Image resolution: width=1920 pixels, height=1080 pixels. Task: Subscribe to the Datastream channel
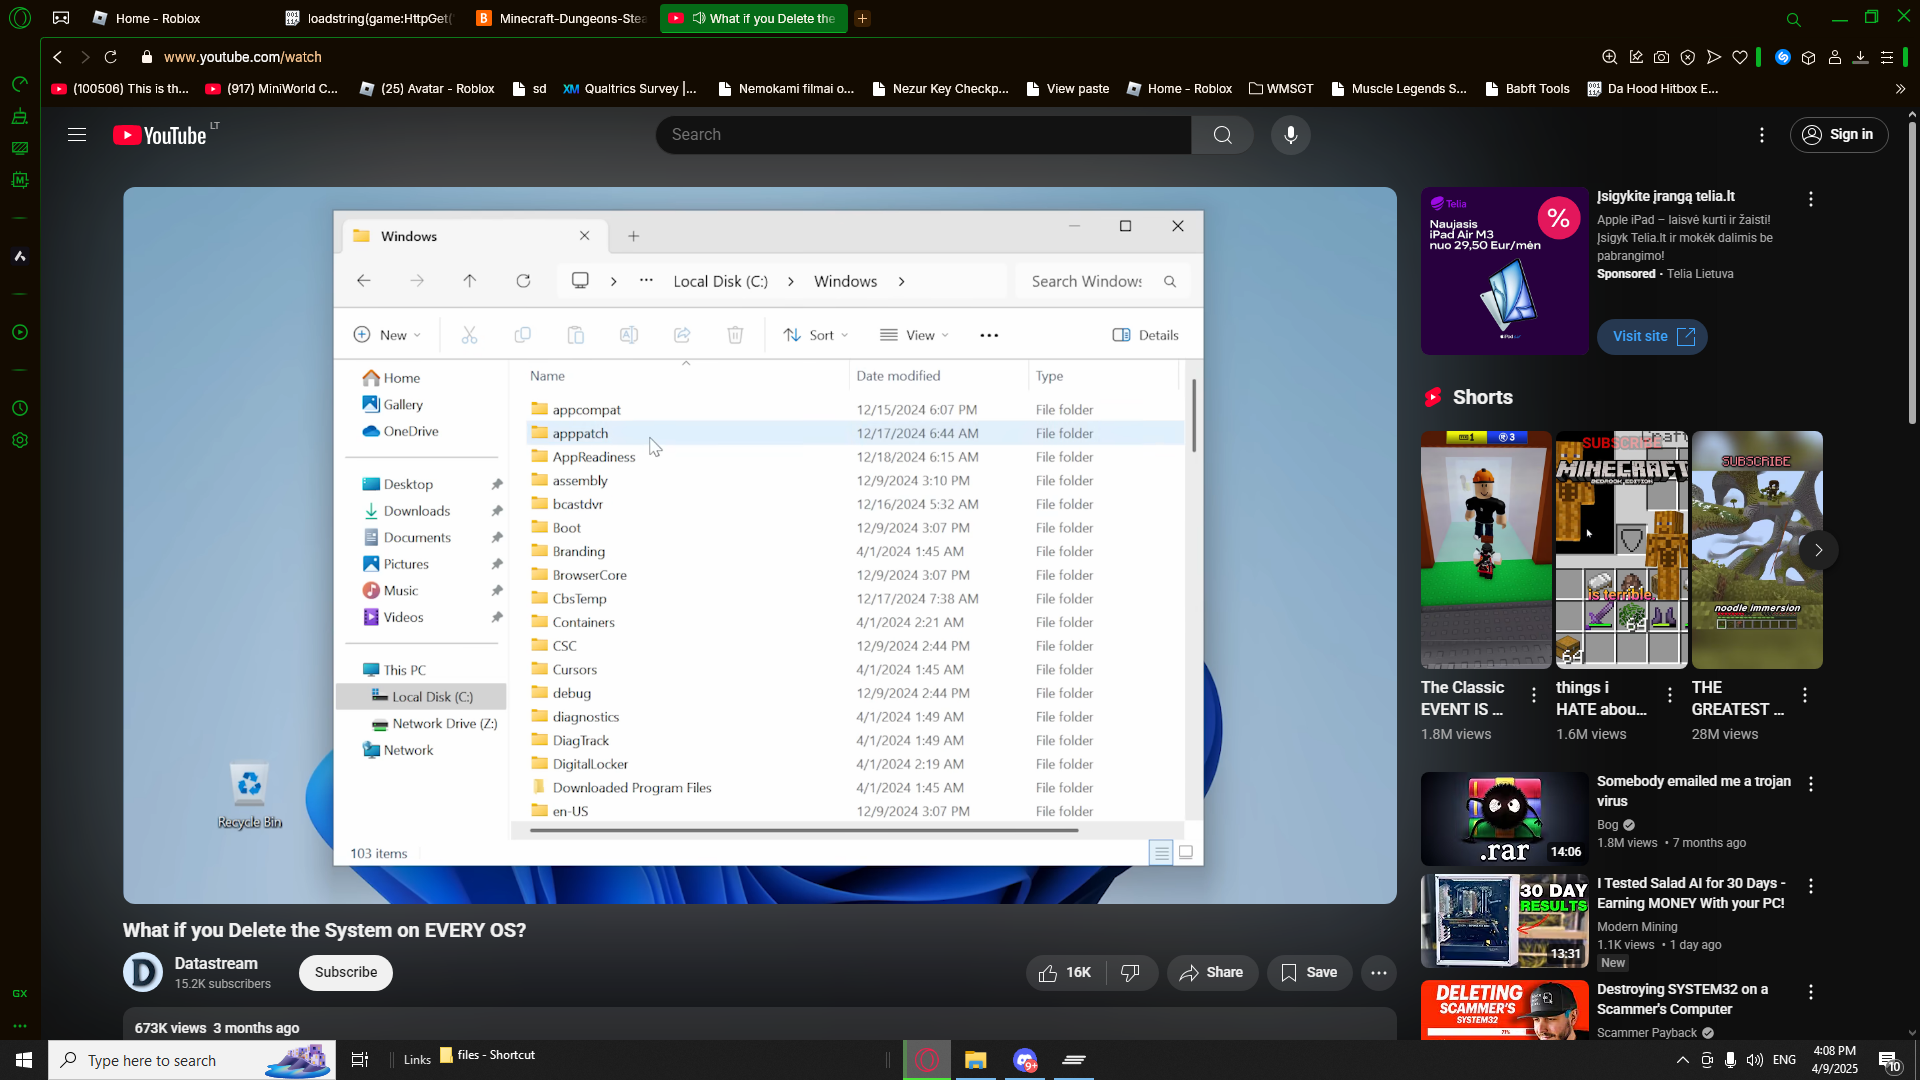346,973
